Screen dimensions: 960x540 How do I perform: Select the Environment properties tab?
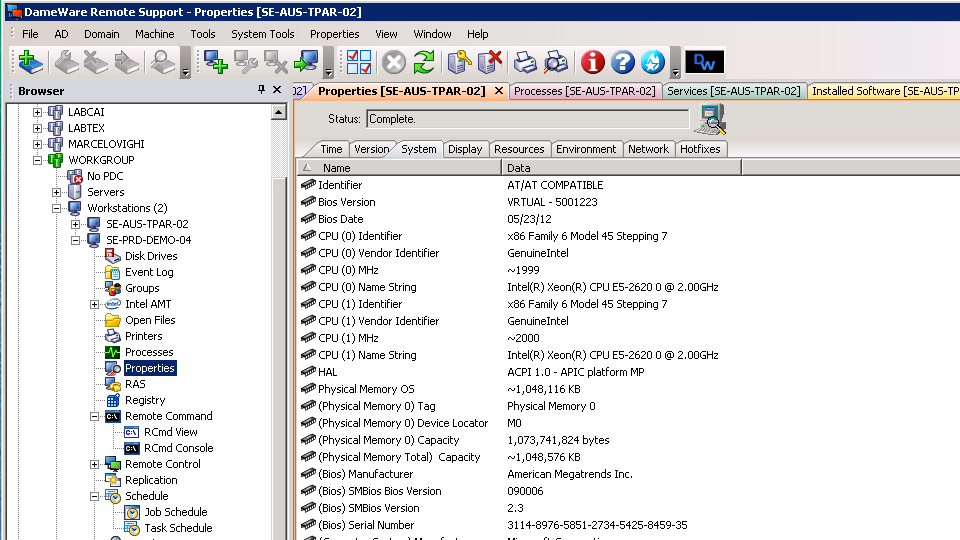coord(586,149)
